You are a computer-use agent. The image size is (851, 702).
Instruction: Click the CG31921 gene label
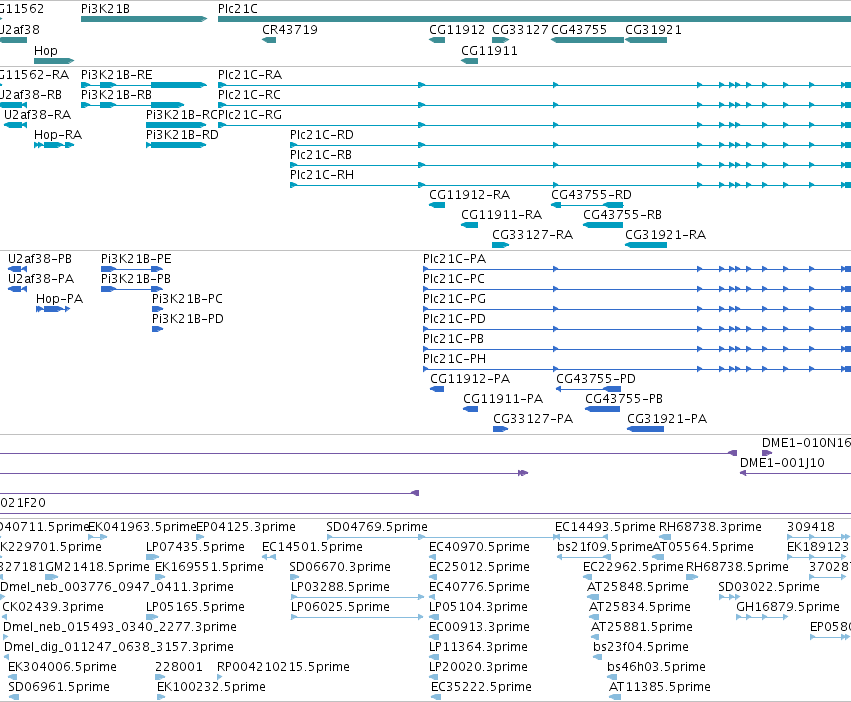coord(653,29)
